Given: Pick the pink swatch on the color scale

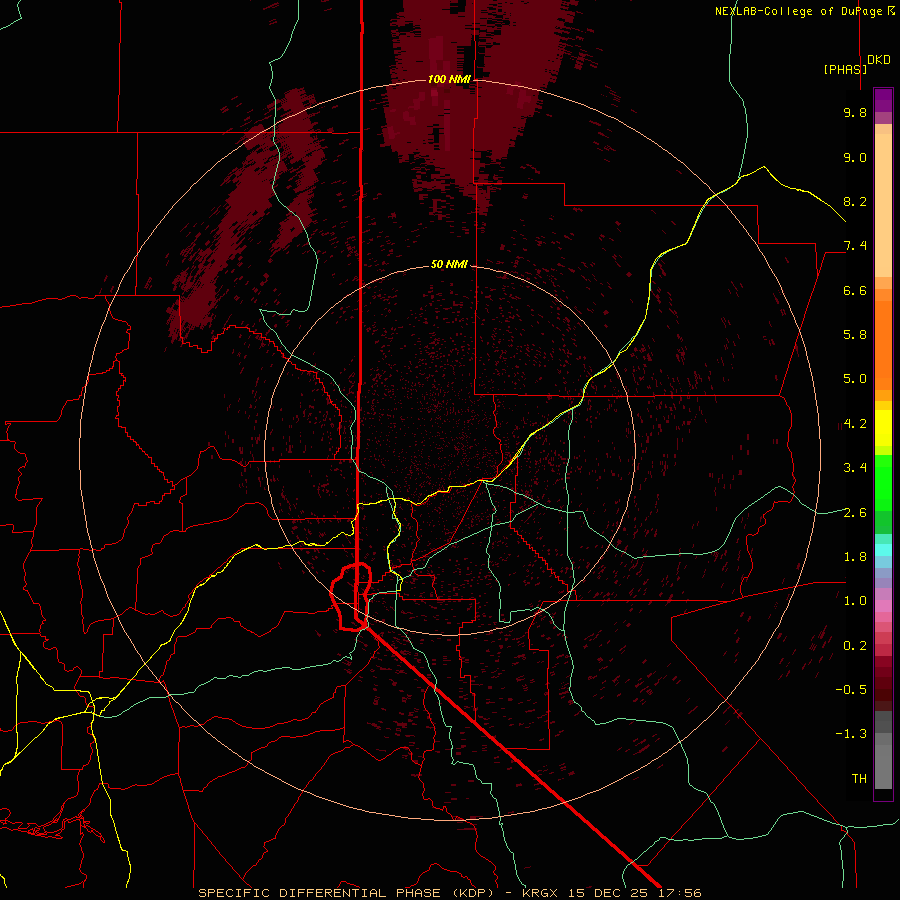Looking at the screenshot, I should click(x=883, y=606).
